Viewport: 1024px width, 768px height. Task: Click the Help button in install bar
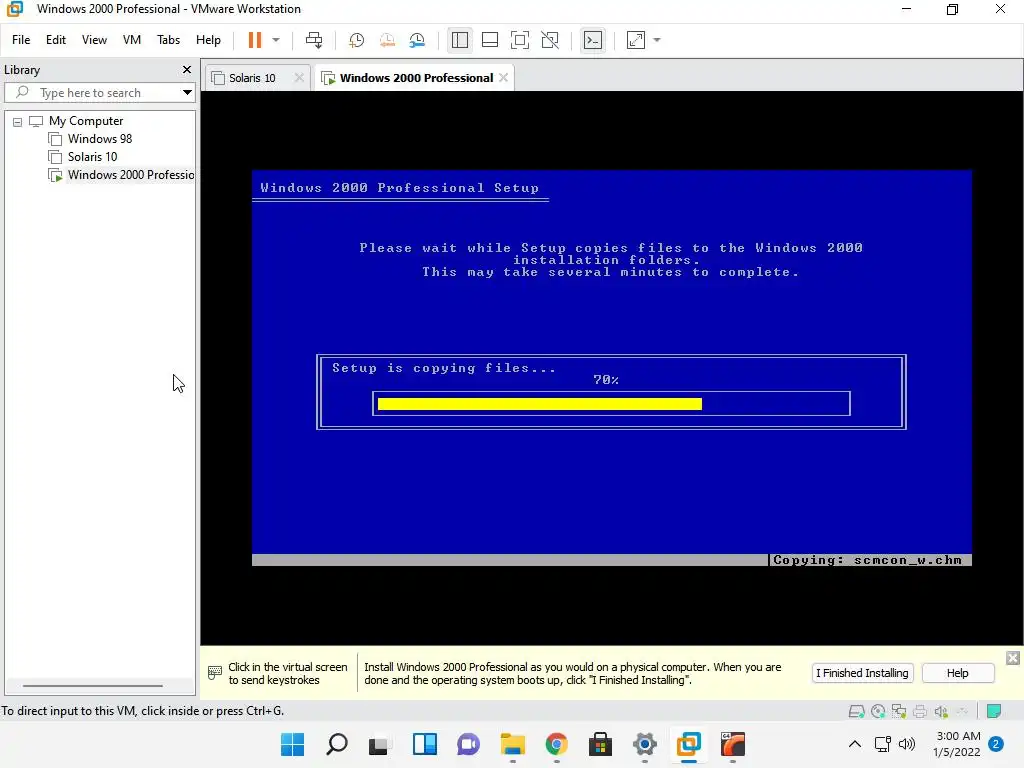point(957,673)
